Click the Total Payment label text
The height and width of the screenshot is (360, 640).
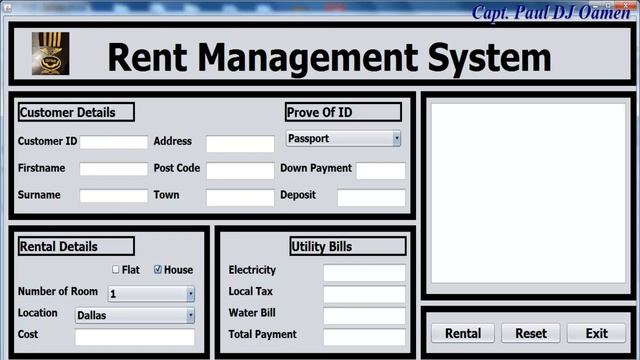(262, 334)
